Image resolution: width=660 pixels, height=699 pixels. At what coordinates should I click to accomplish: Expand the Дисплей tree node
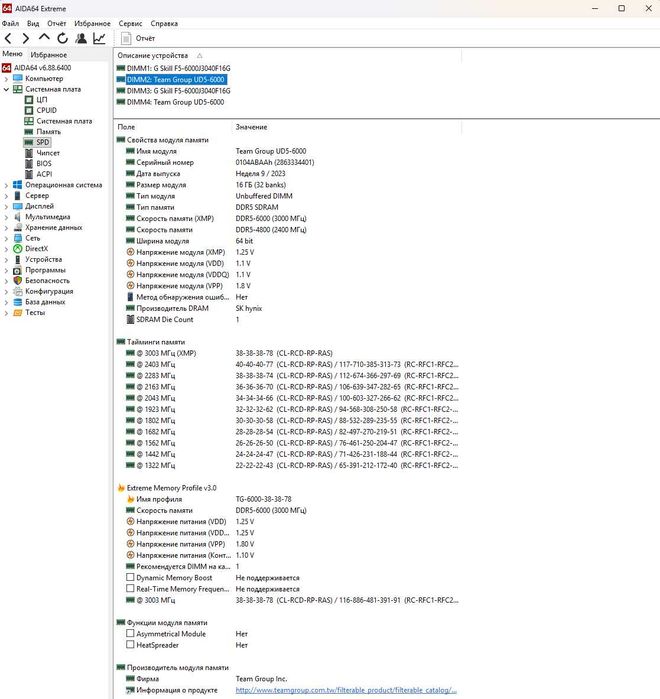tap(6, 206)
